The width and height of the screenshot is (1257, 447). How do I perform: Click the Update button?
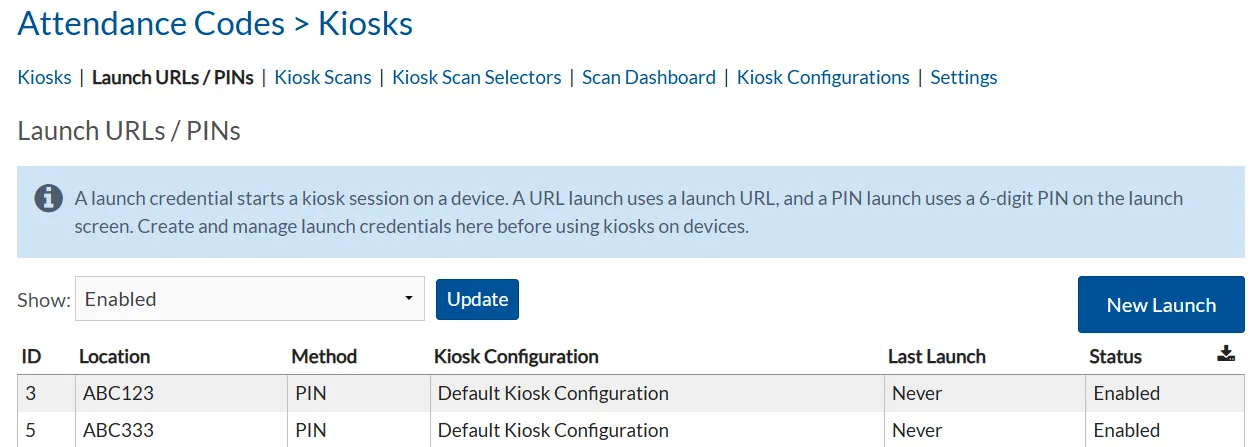(477, 299)
